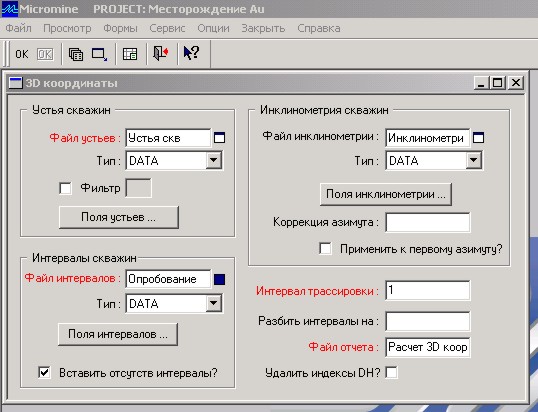
Task: Click the OK run toolbar button
Action: [22, 54]
